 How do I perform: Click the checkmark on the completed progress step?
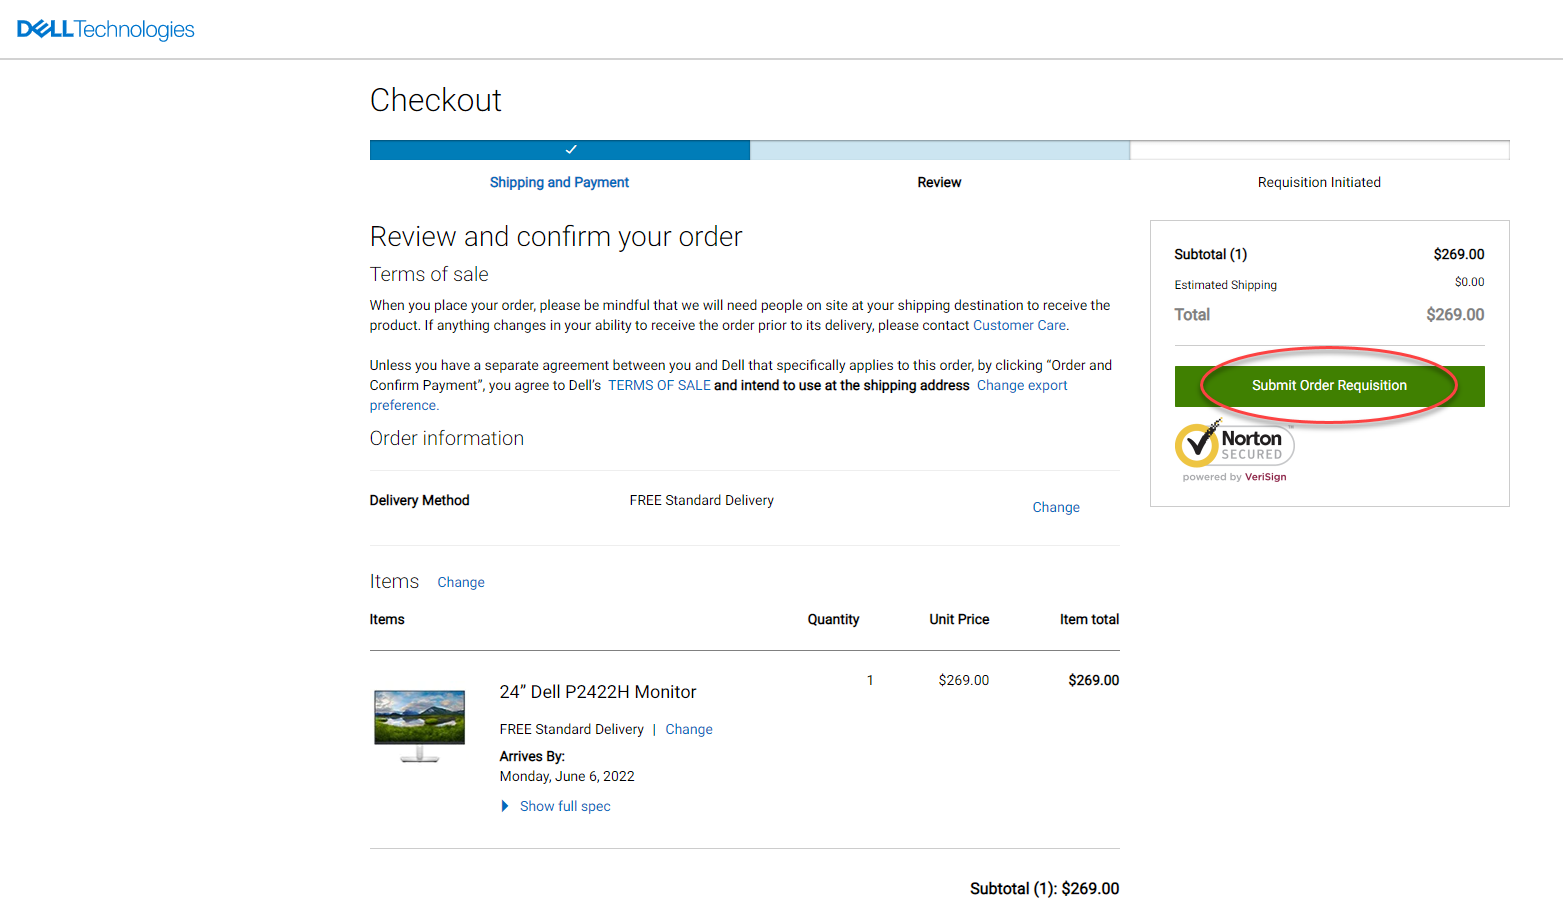point(571,150)
